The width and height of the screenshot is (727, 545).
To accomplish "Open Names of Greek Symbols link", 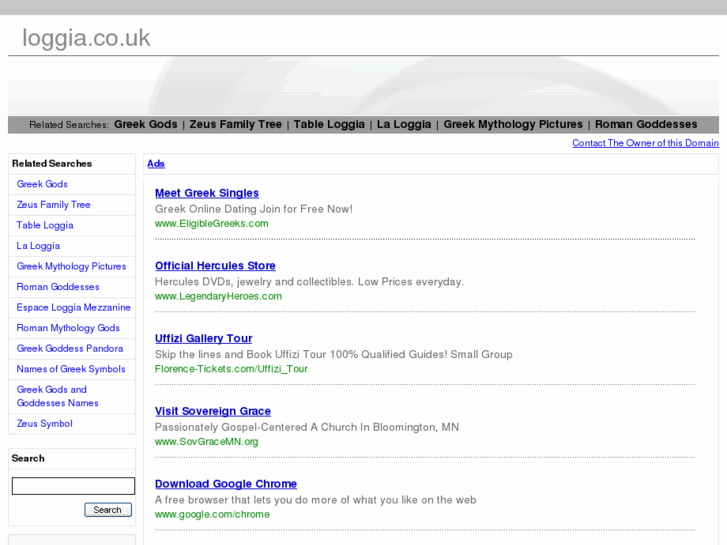I will (x=71, y=369).
